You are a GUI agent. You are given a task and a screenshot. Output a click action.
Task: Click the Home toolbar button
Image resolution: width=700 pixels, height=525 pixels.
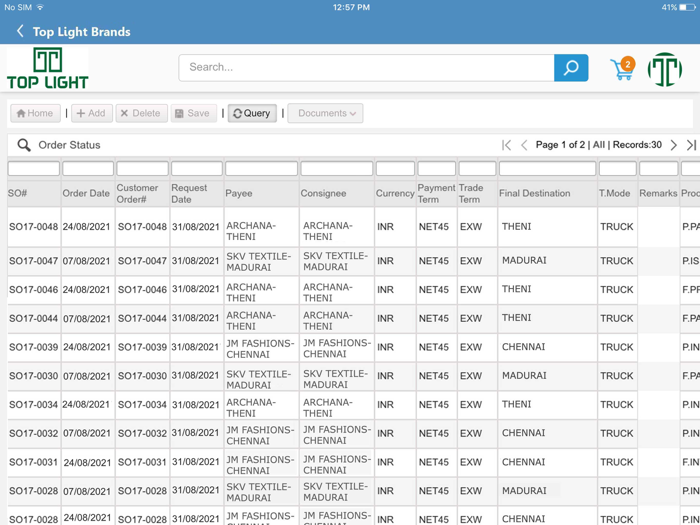pyautogui.click(x=35, y=113)
